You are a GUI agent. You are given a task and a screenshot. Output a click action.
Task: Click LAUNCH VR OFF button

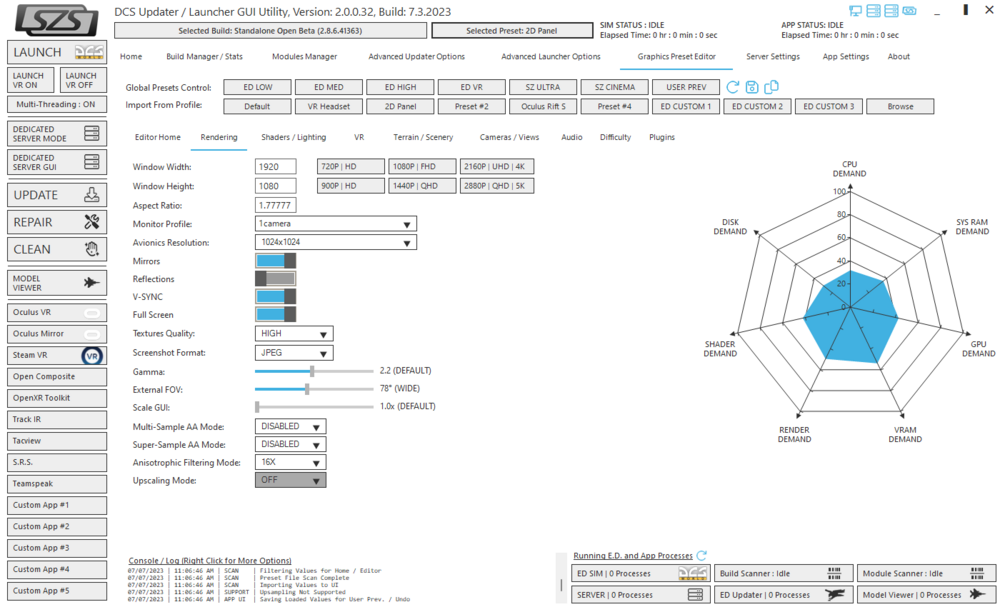click(83, 80)
